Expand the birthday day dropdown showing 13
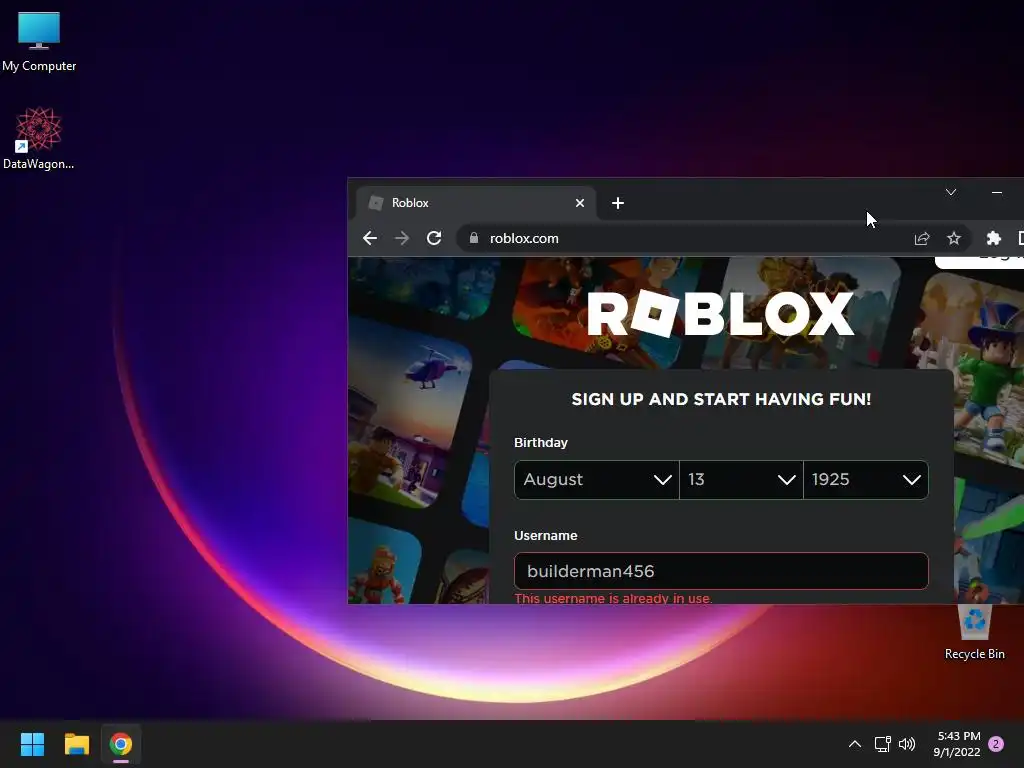This screenshot has height=768, width=1024. coord(741,480)
